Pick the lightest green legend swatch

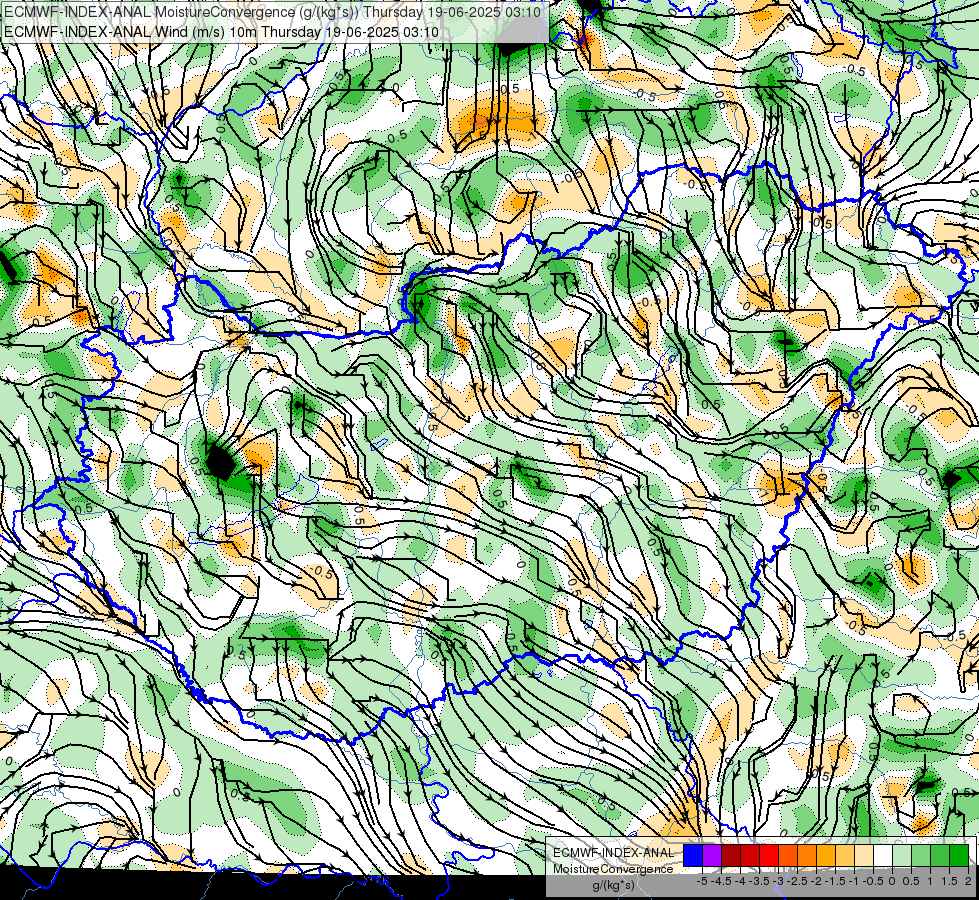(902, 856)
